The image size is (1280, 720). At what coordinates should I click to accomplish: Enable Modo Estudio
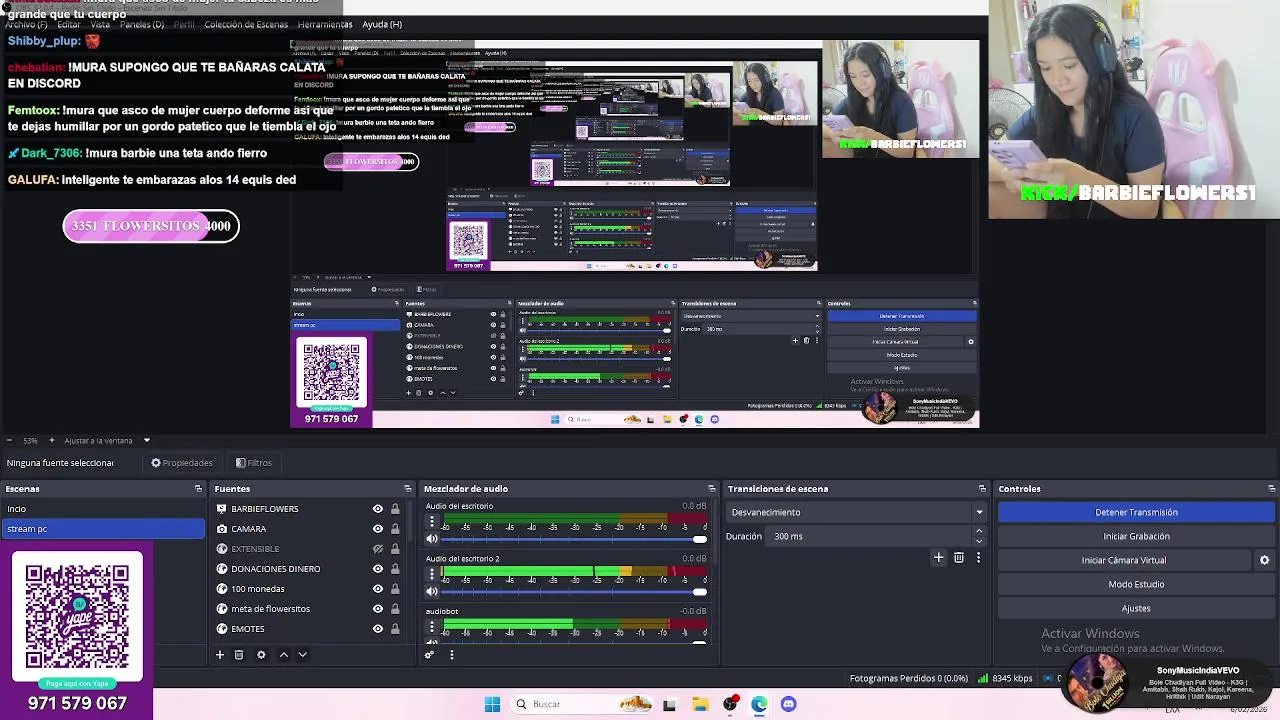(x=1136, y=584)
